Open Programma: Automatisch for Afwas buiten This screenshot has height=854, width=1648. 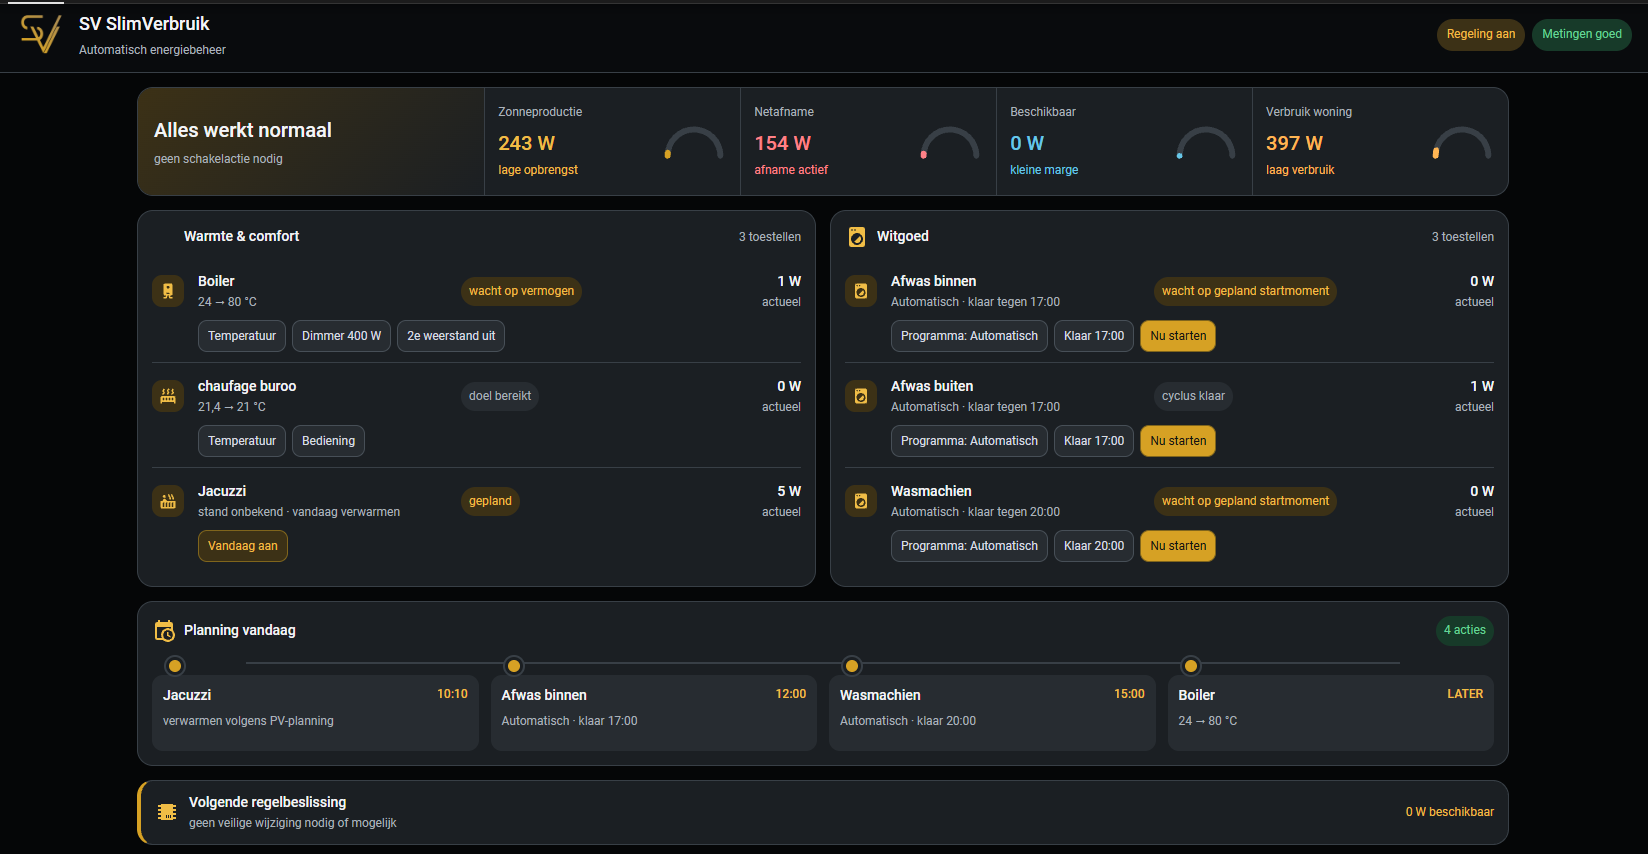coord(969,441)
